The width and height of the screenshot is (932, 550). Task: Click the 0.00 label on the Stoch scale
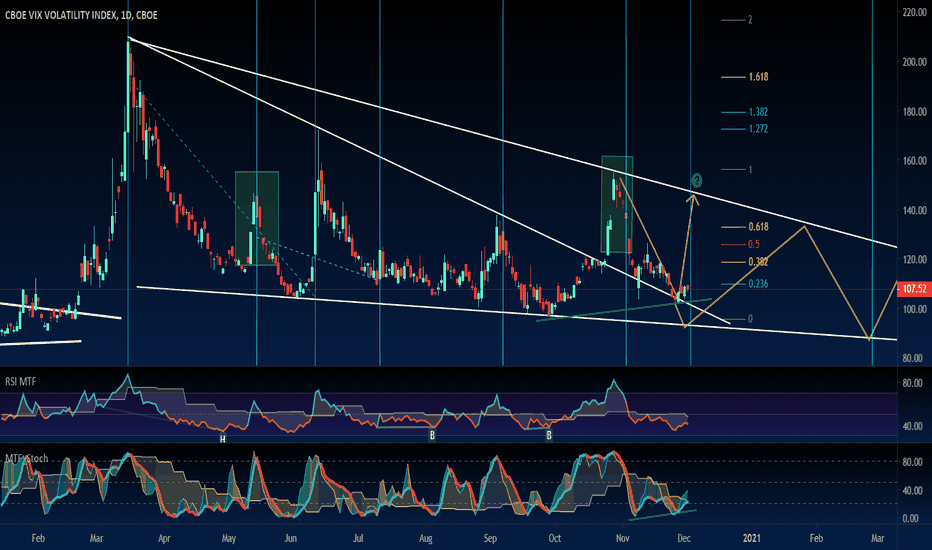click(x=911, y=518)
